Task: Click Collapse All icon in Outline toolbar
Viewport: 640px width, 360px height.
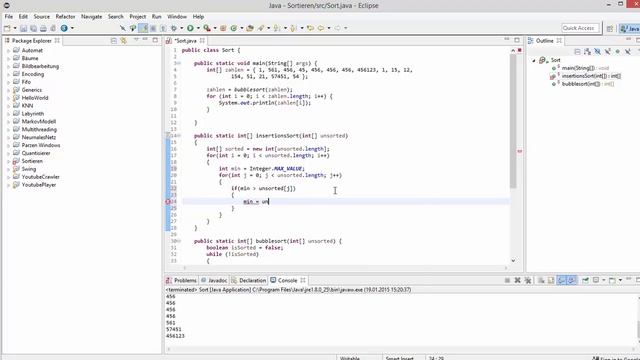Action: 578,51
